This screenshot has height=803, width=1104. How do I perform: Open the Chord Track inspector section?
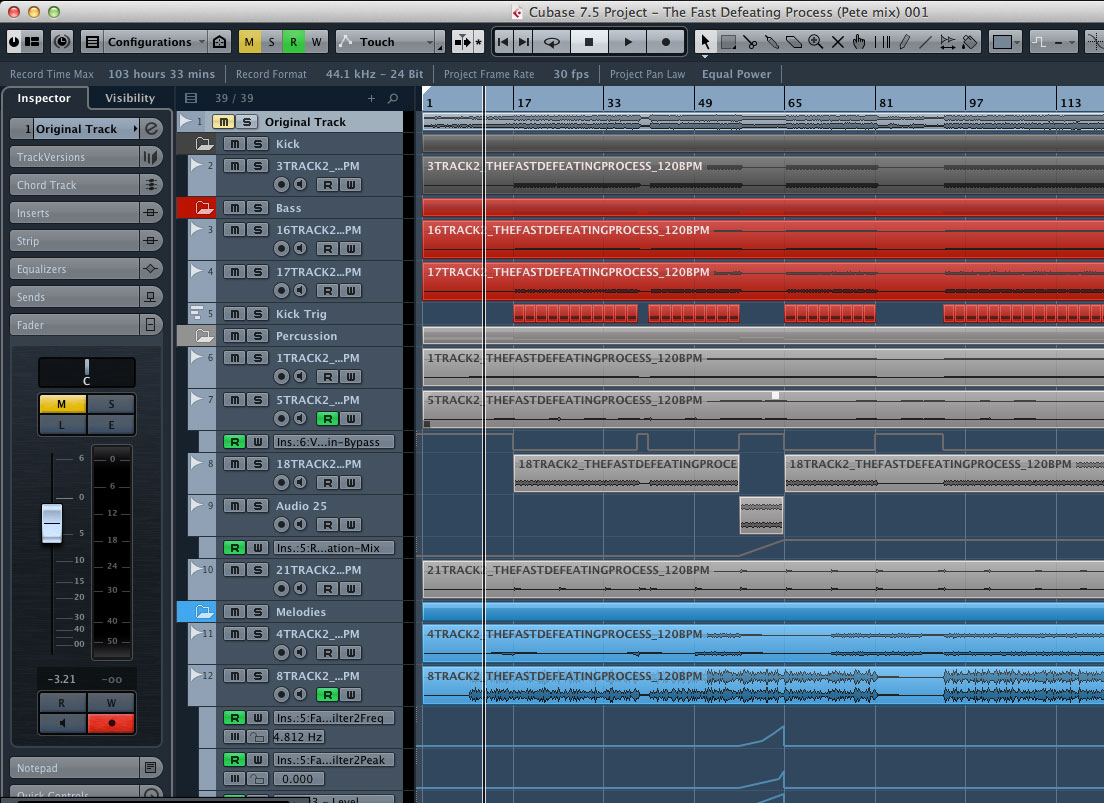(x=74, y=185)
